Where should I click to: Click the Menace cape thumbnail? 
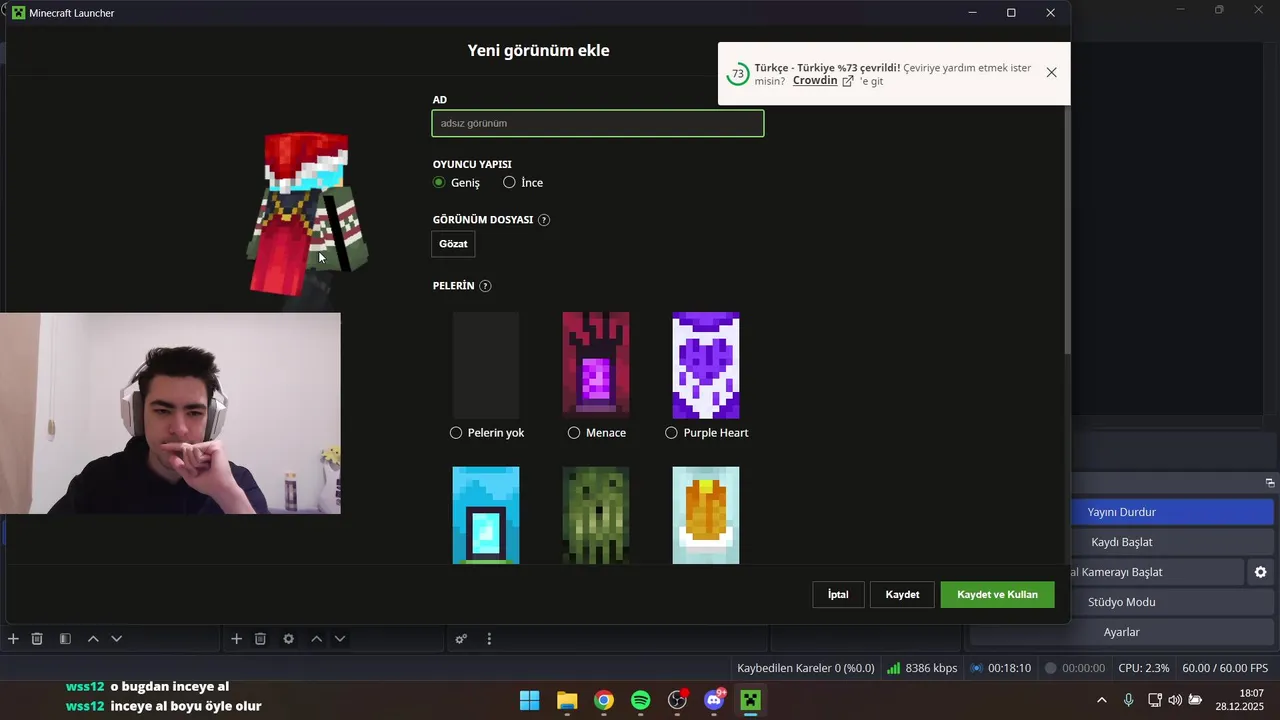coord(596,365)
